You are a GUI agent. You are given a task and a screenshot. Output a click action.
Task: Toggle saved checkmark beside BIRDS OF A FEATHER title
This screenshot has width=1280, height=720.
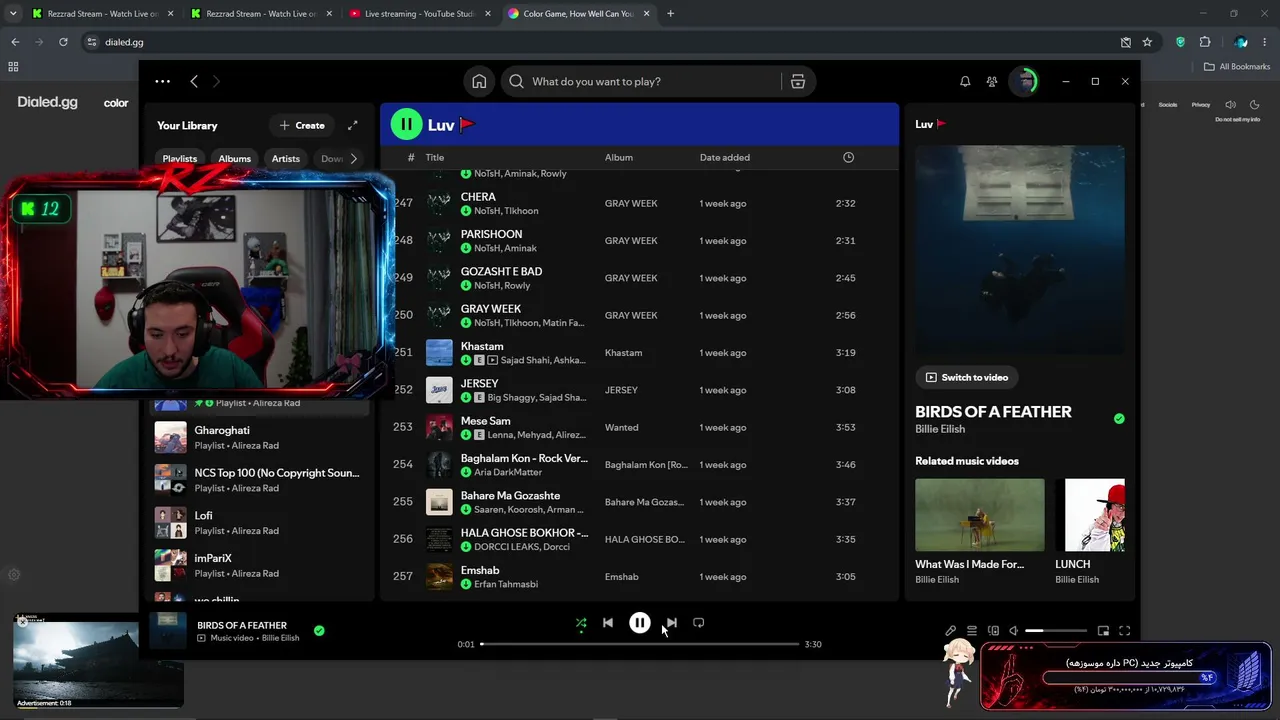coord(1119,419)
